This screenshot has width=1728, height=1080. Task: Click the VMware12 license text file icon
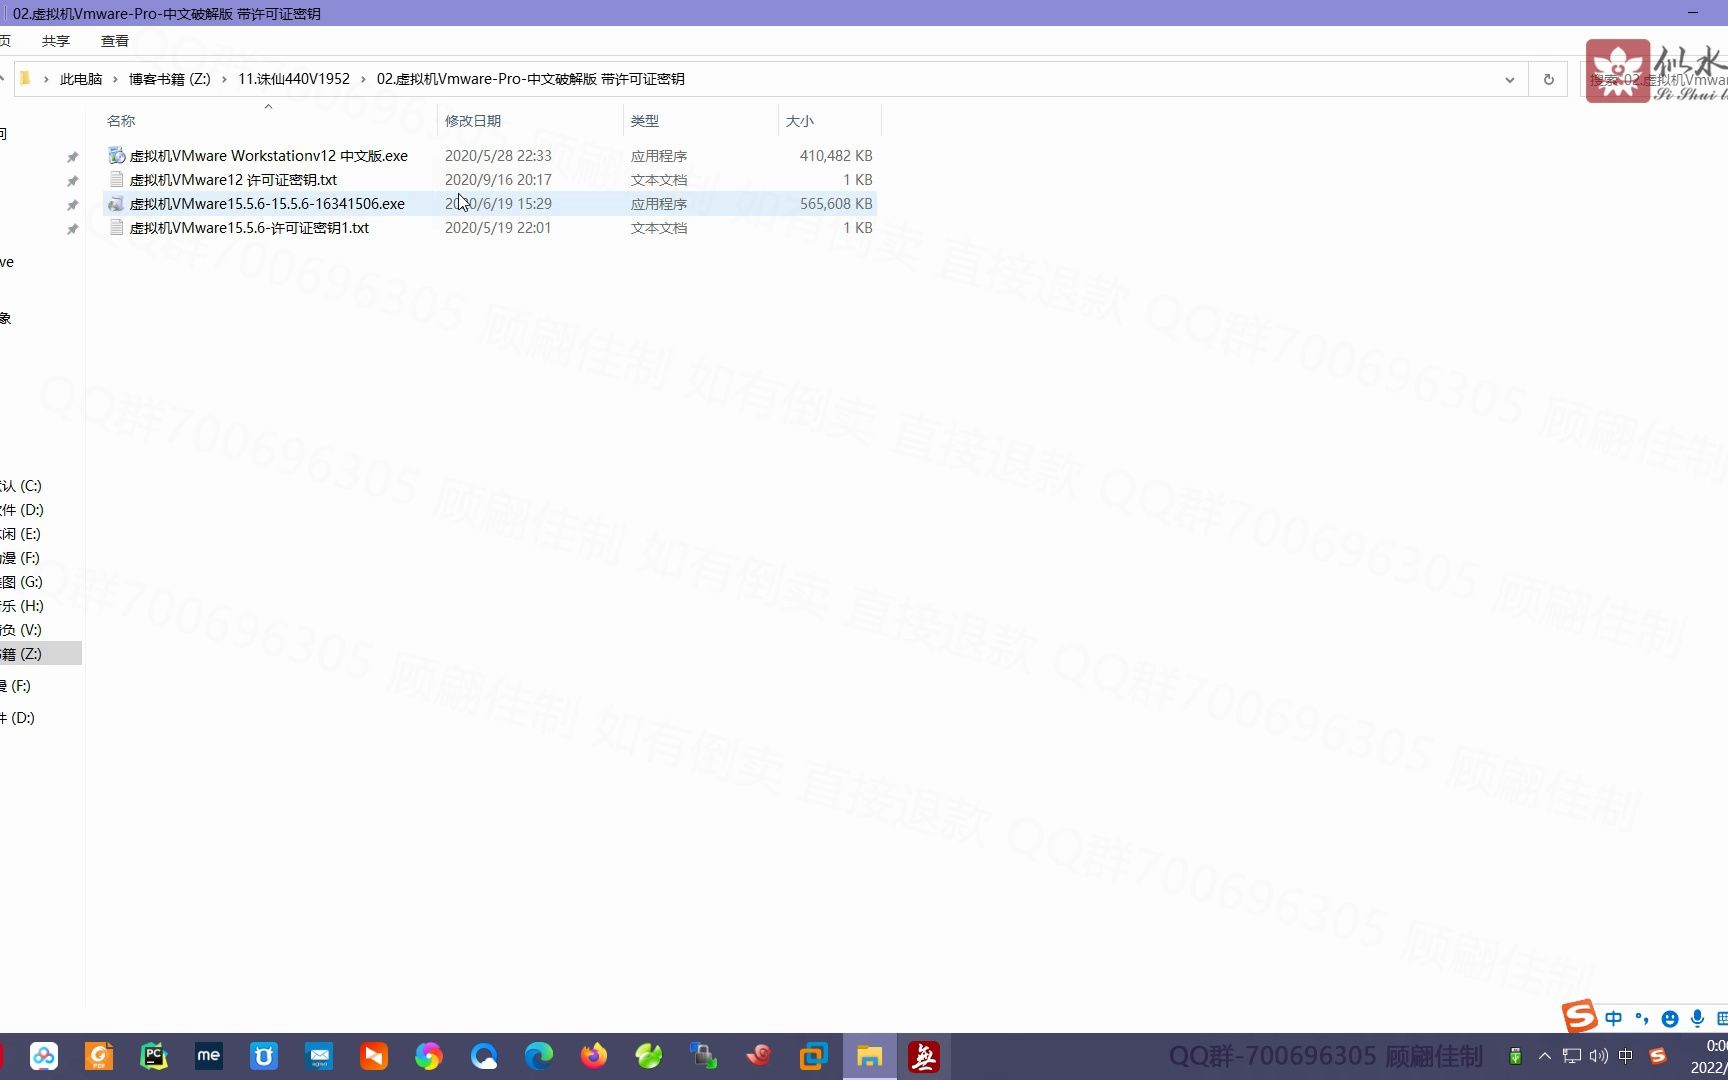[117, 179]
